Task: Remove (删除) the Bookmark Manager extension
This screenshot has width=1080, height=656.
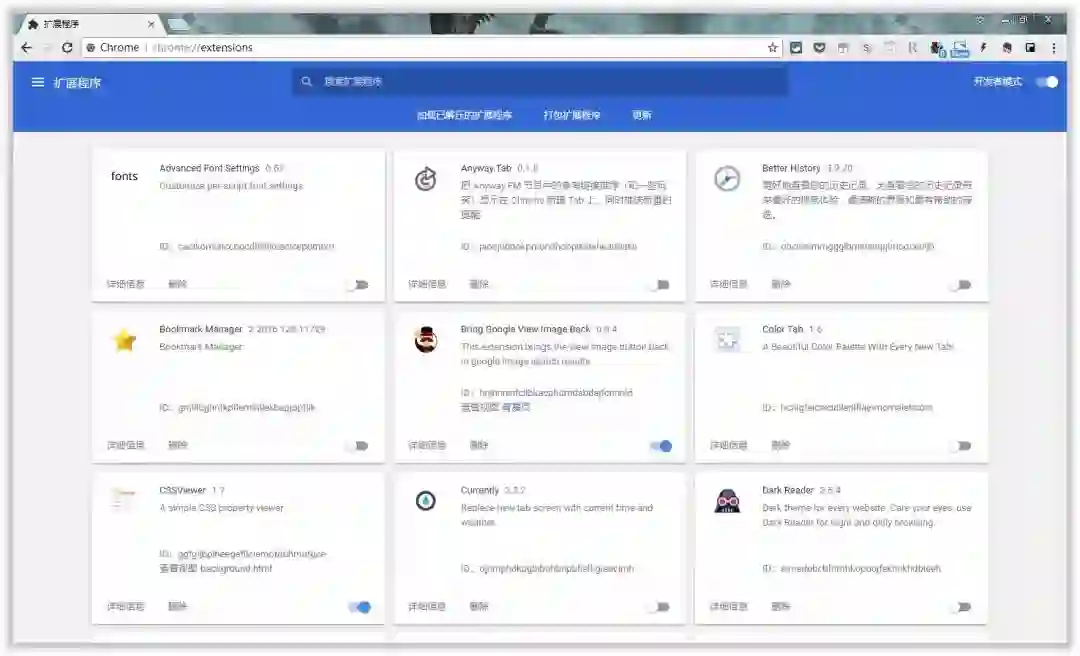Action: click(178, 445)
